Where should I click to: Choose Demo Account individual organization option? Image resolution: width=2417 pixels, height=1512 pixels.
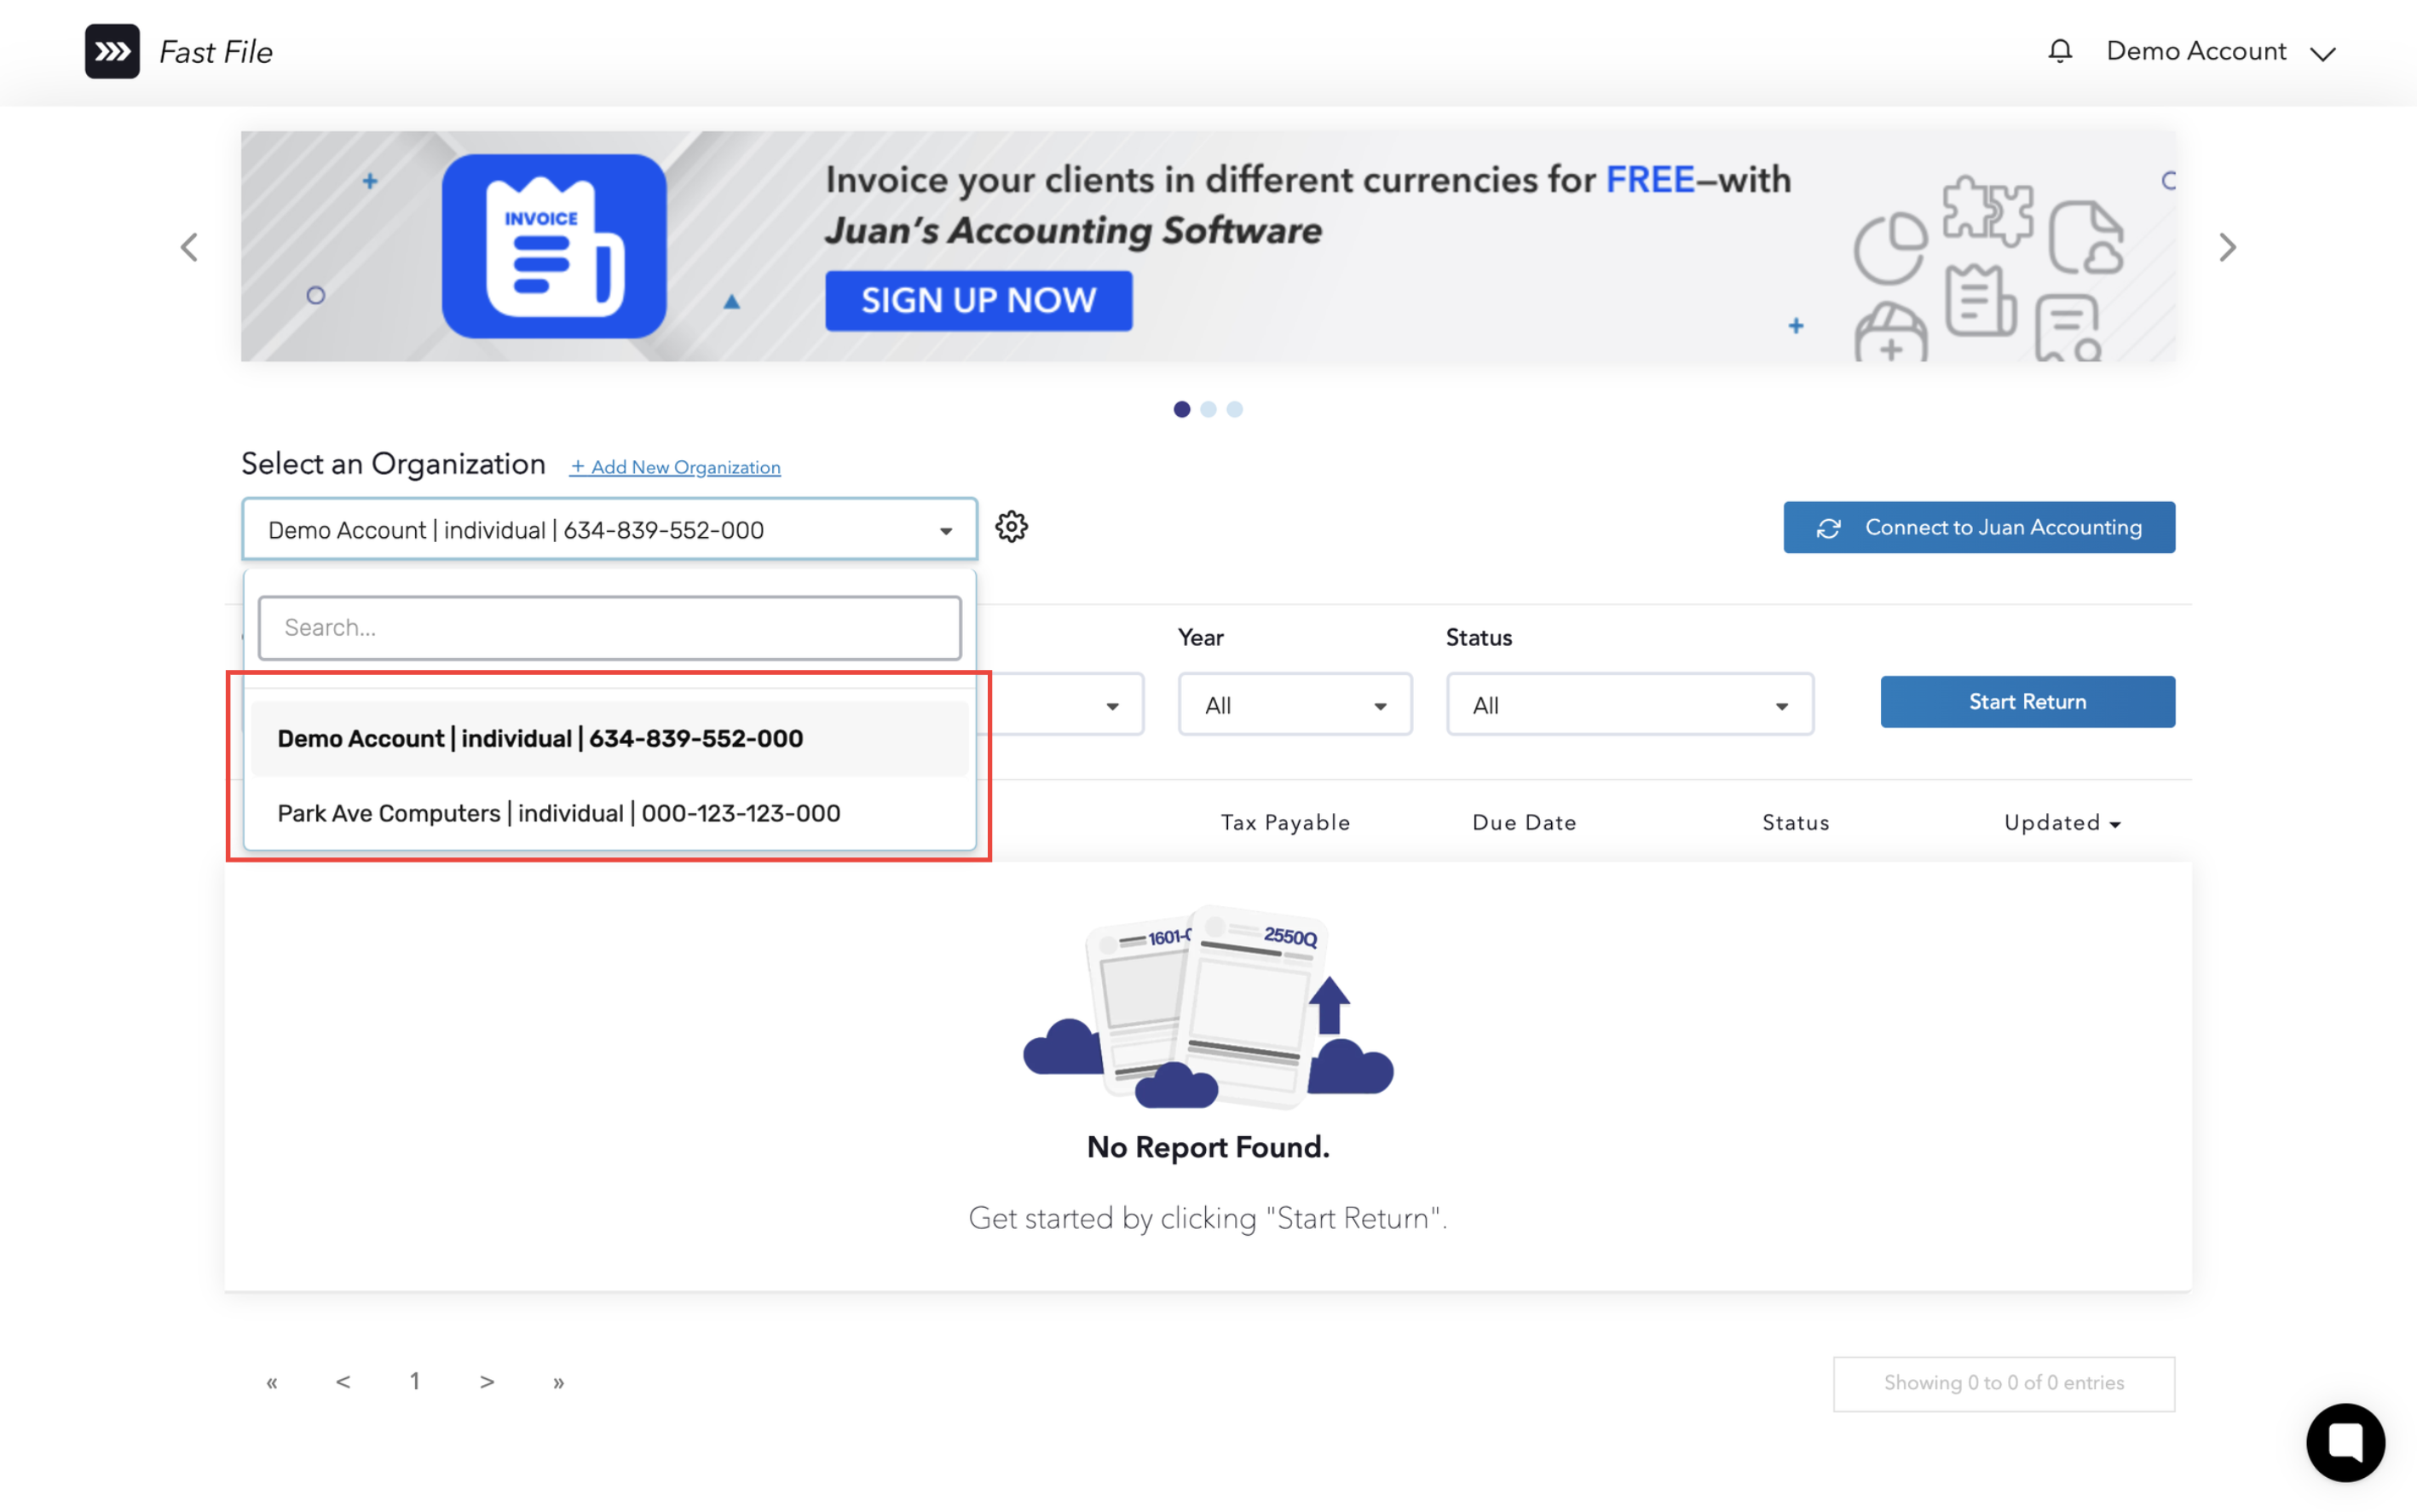(540, 738)
